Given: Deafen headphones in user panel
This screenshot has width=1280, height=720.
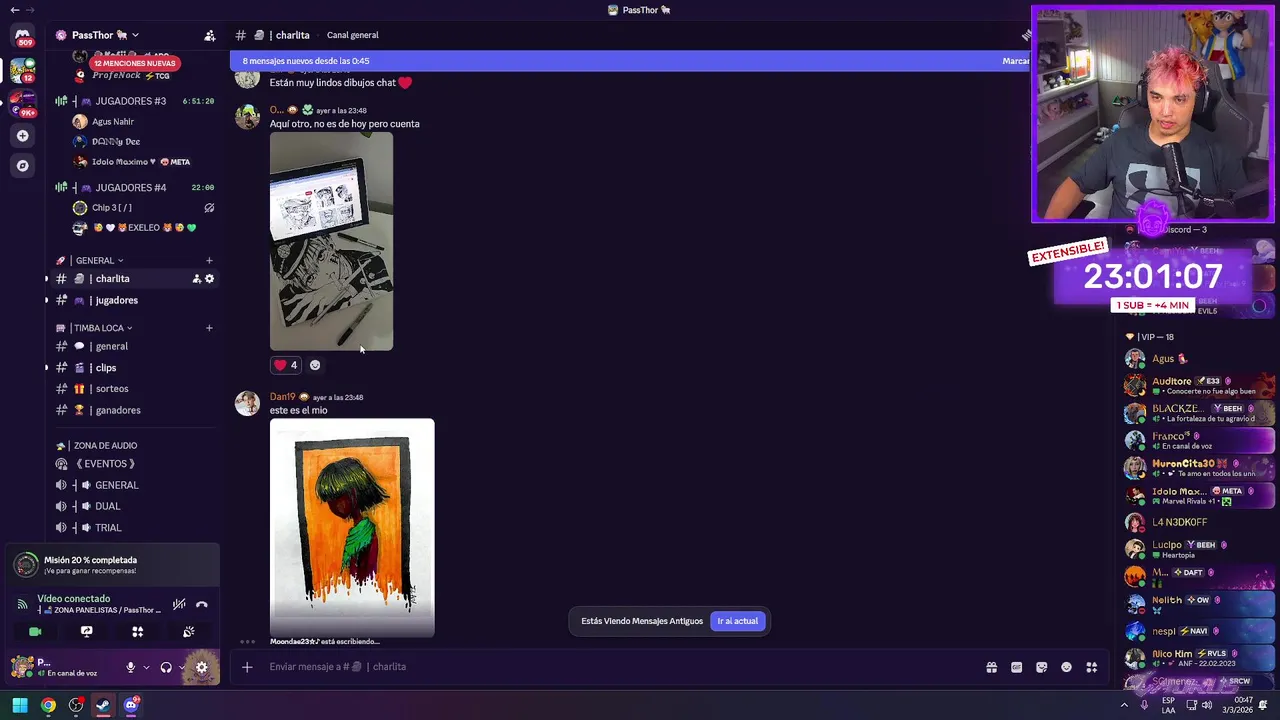Looking at the screenshot, I should (x=166, y=667).
